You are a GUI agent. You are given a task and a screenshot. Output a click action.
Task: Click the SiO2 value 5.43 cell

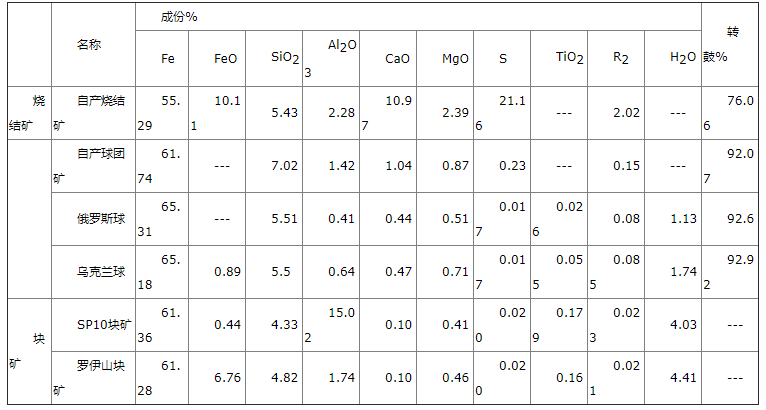[285, 113]
